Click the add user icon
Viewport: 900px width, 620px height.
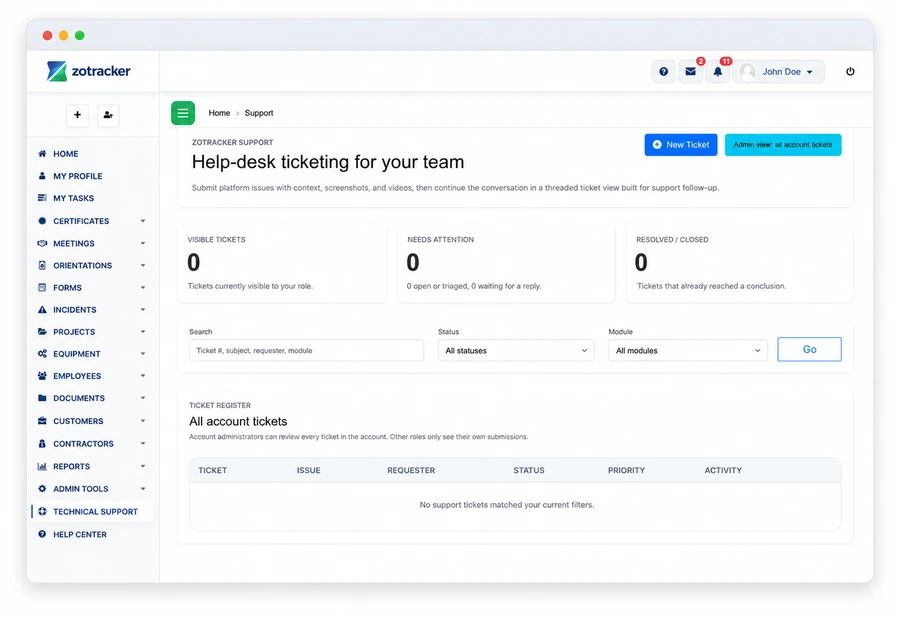click(x=108, y=115)
